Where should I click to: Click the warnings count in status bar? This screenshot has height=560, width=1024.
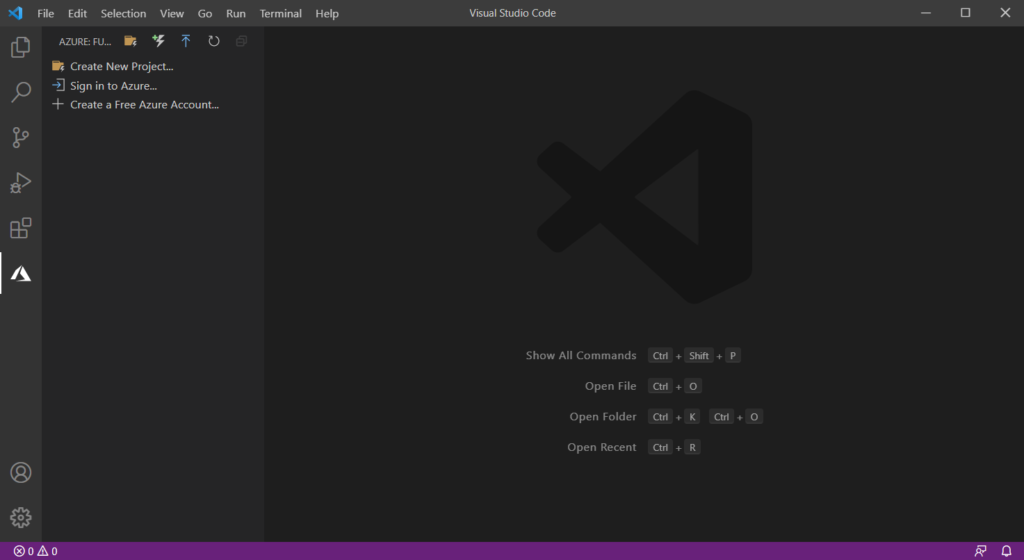pyautogui.click(x=47, y=551)
